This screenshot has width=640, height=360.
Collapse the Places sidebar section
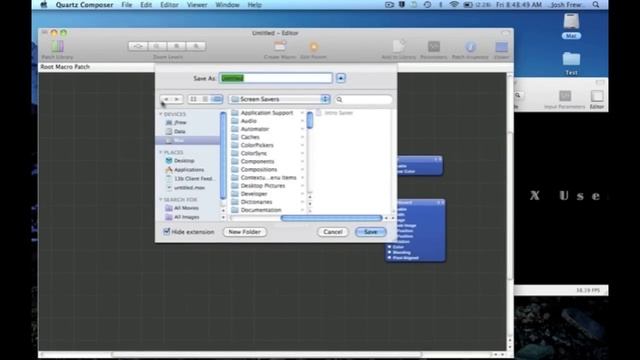161,152
